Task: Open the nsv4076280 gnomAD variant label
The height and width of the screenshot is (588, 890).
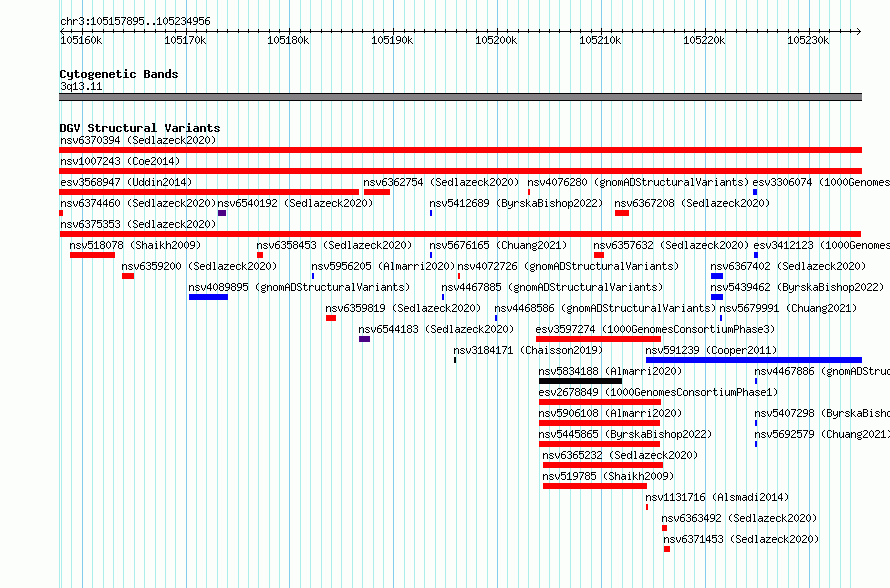Action: pyautogui.click(x=638, y=182)
